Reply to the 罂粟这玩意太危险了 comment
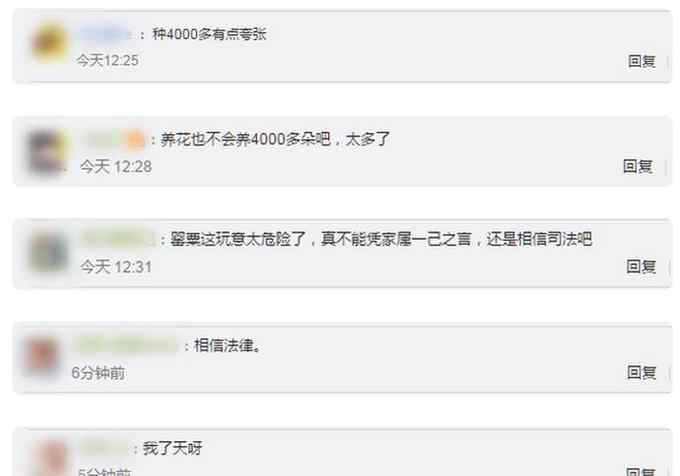Screen dimensions: 680x476 coord(641,266)
